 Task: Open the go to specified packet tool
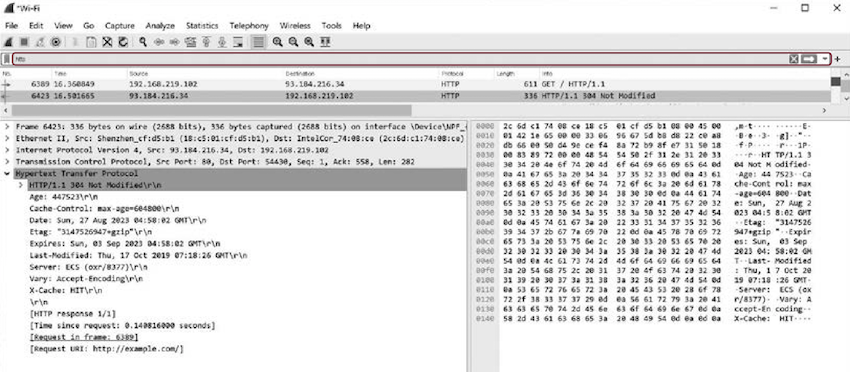point(190,42)
